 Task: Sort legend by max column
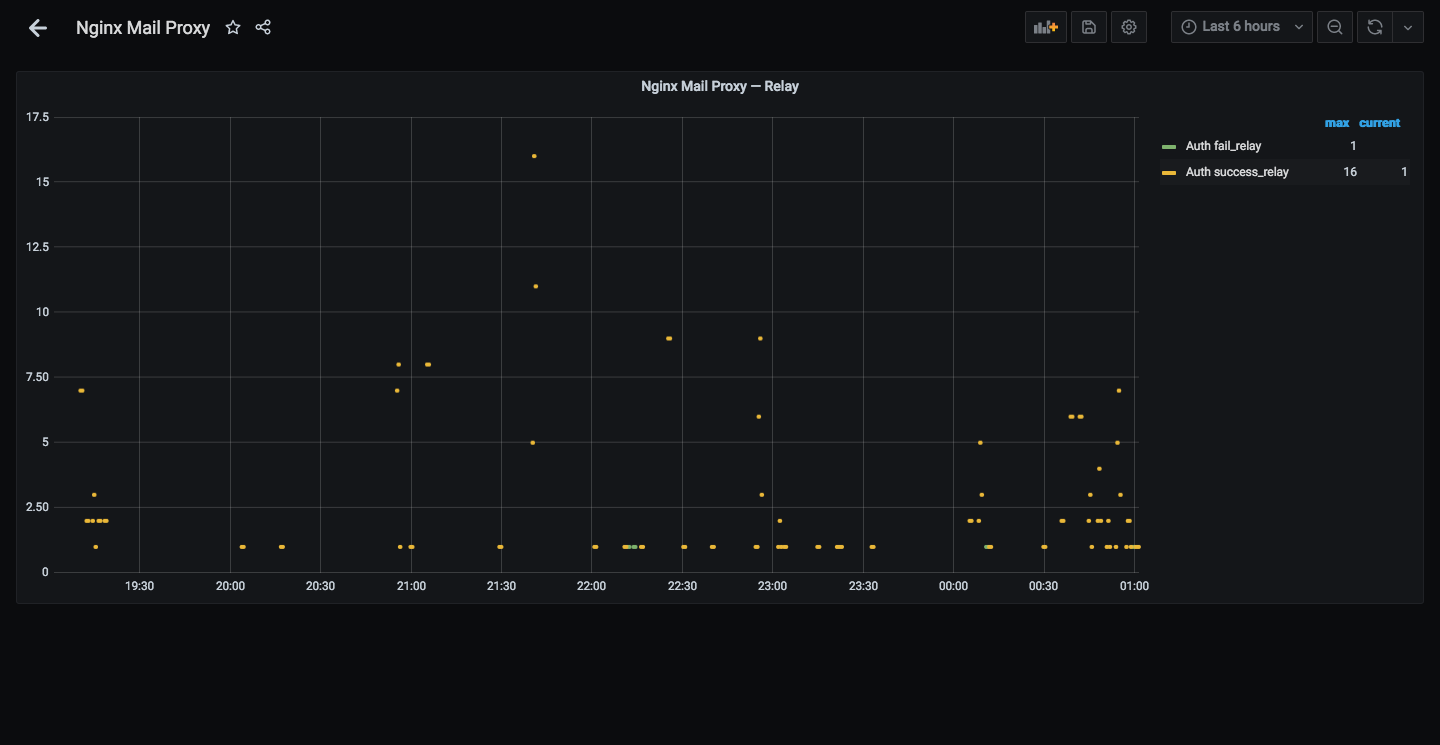(1337, 123)
